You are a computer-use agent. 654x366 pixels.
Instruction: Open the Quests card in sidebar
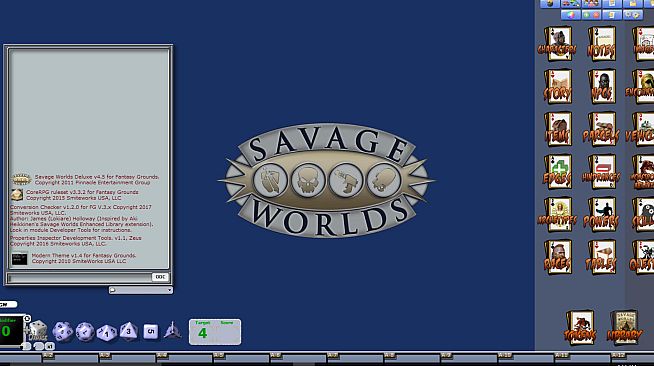642,257
